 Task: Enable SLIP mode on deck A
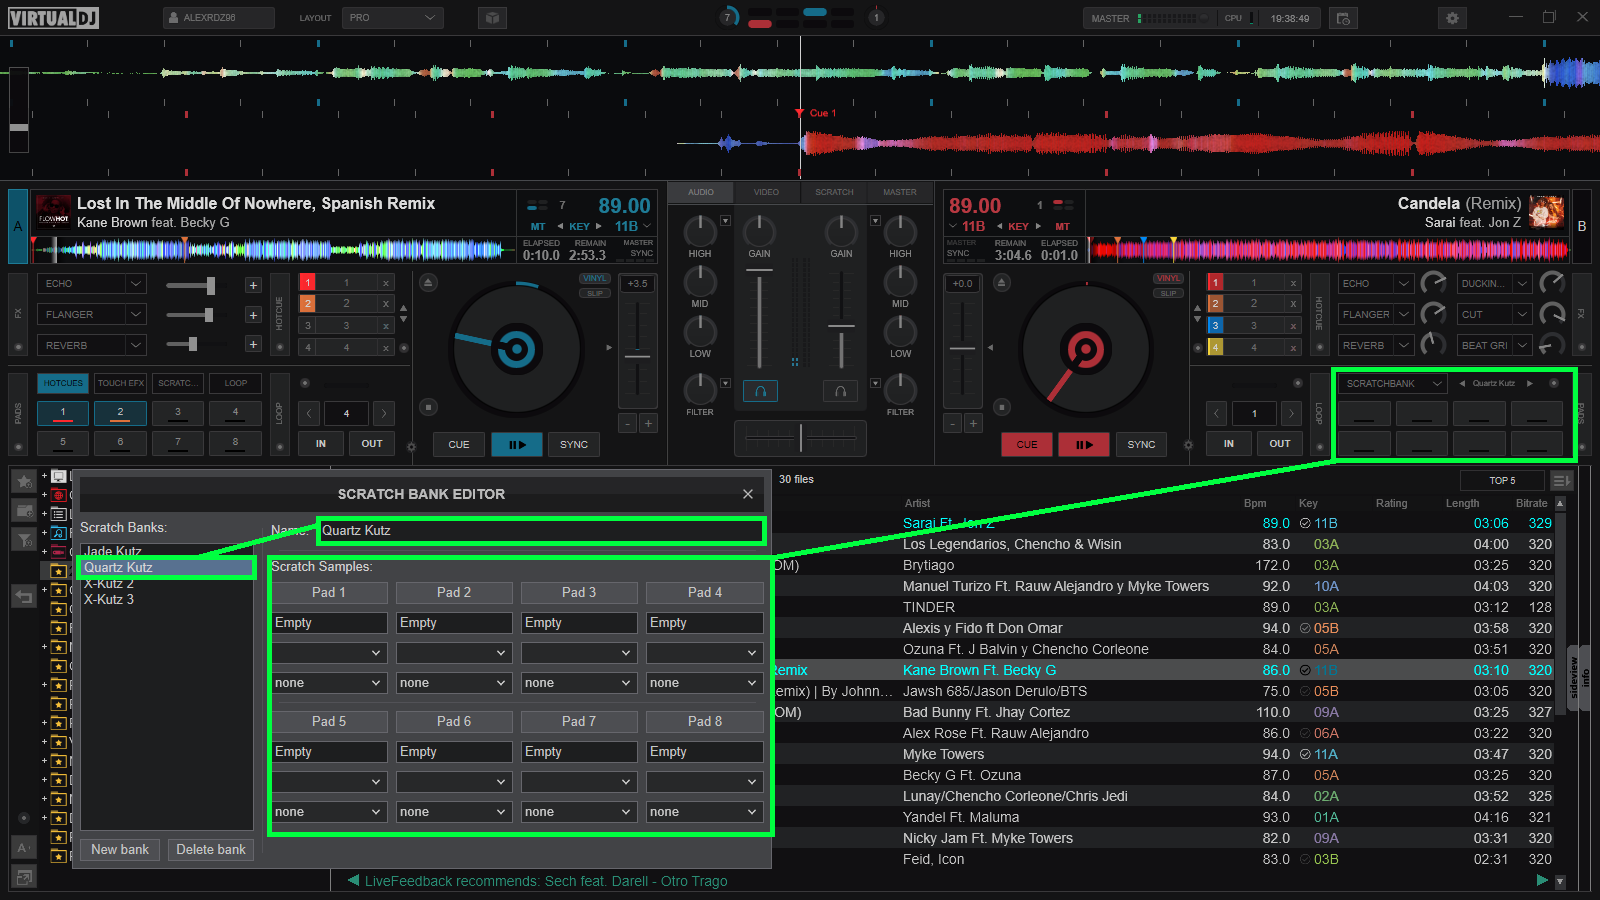pyautogui.click(x=595, y=292)
